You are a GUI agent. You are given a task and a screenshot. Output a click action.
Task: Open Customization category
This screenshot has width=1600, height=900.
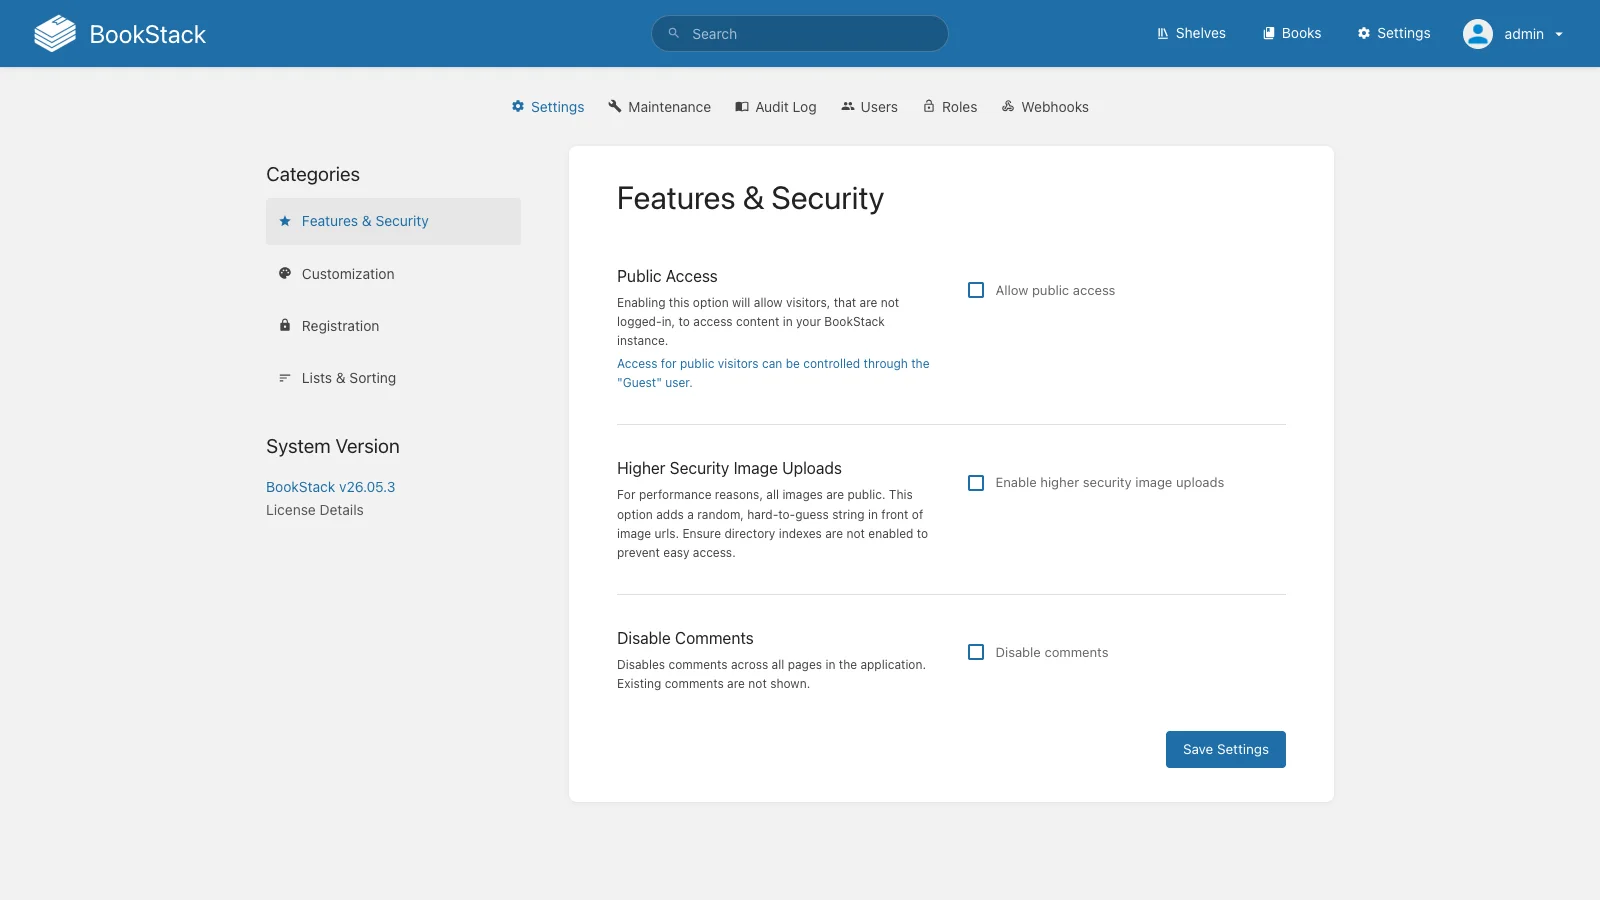pos(393,274)
